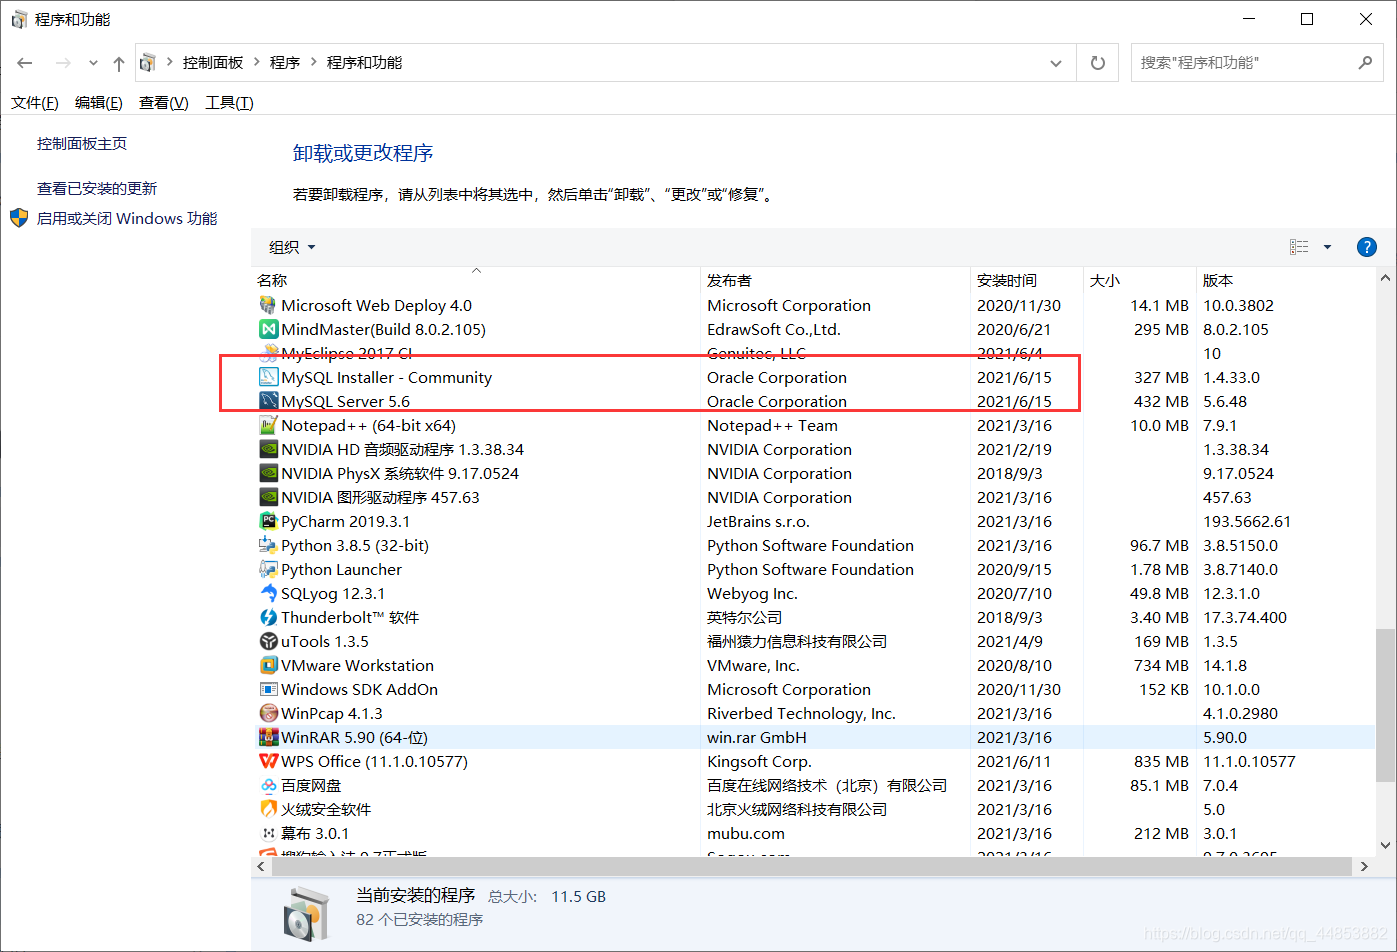This screenshot has height=952, width=1397.
Task: Sort by the 安装时间 column header
Action: click(1026, 280)
